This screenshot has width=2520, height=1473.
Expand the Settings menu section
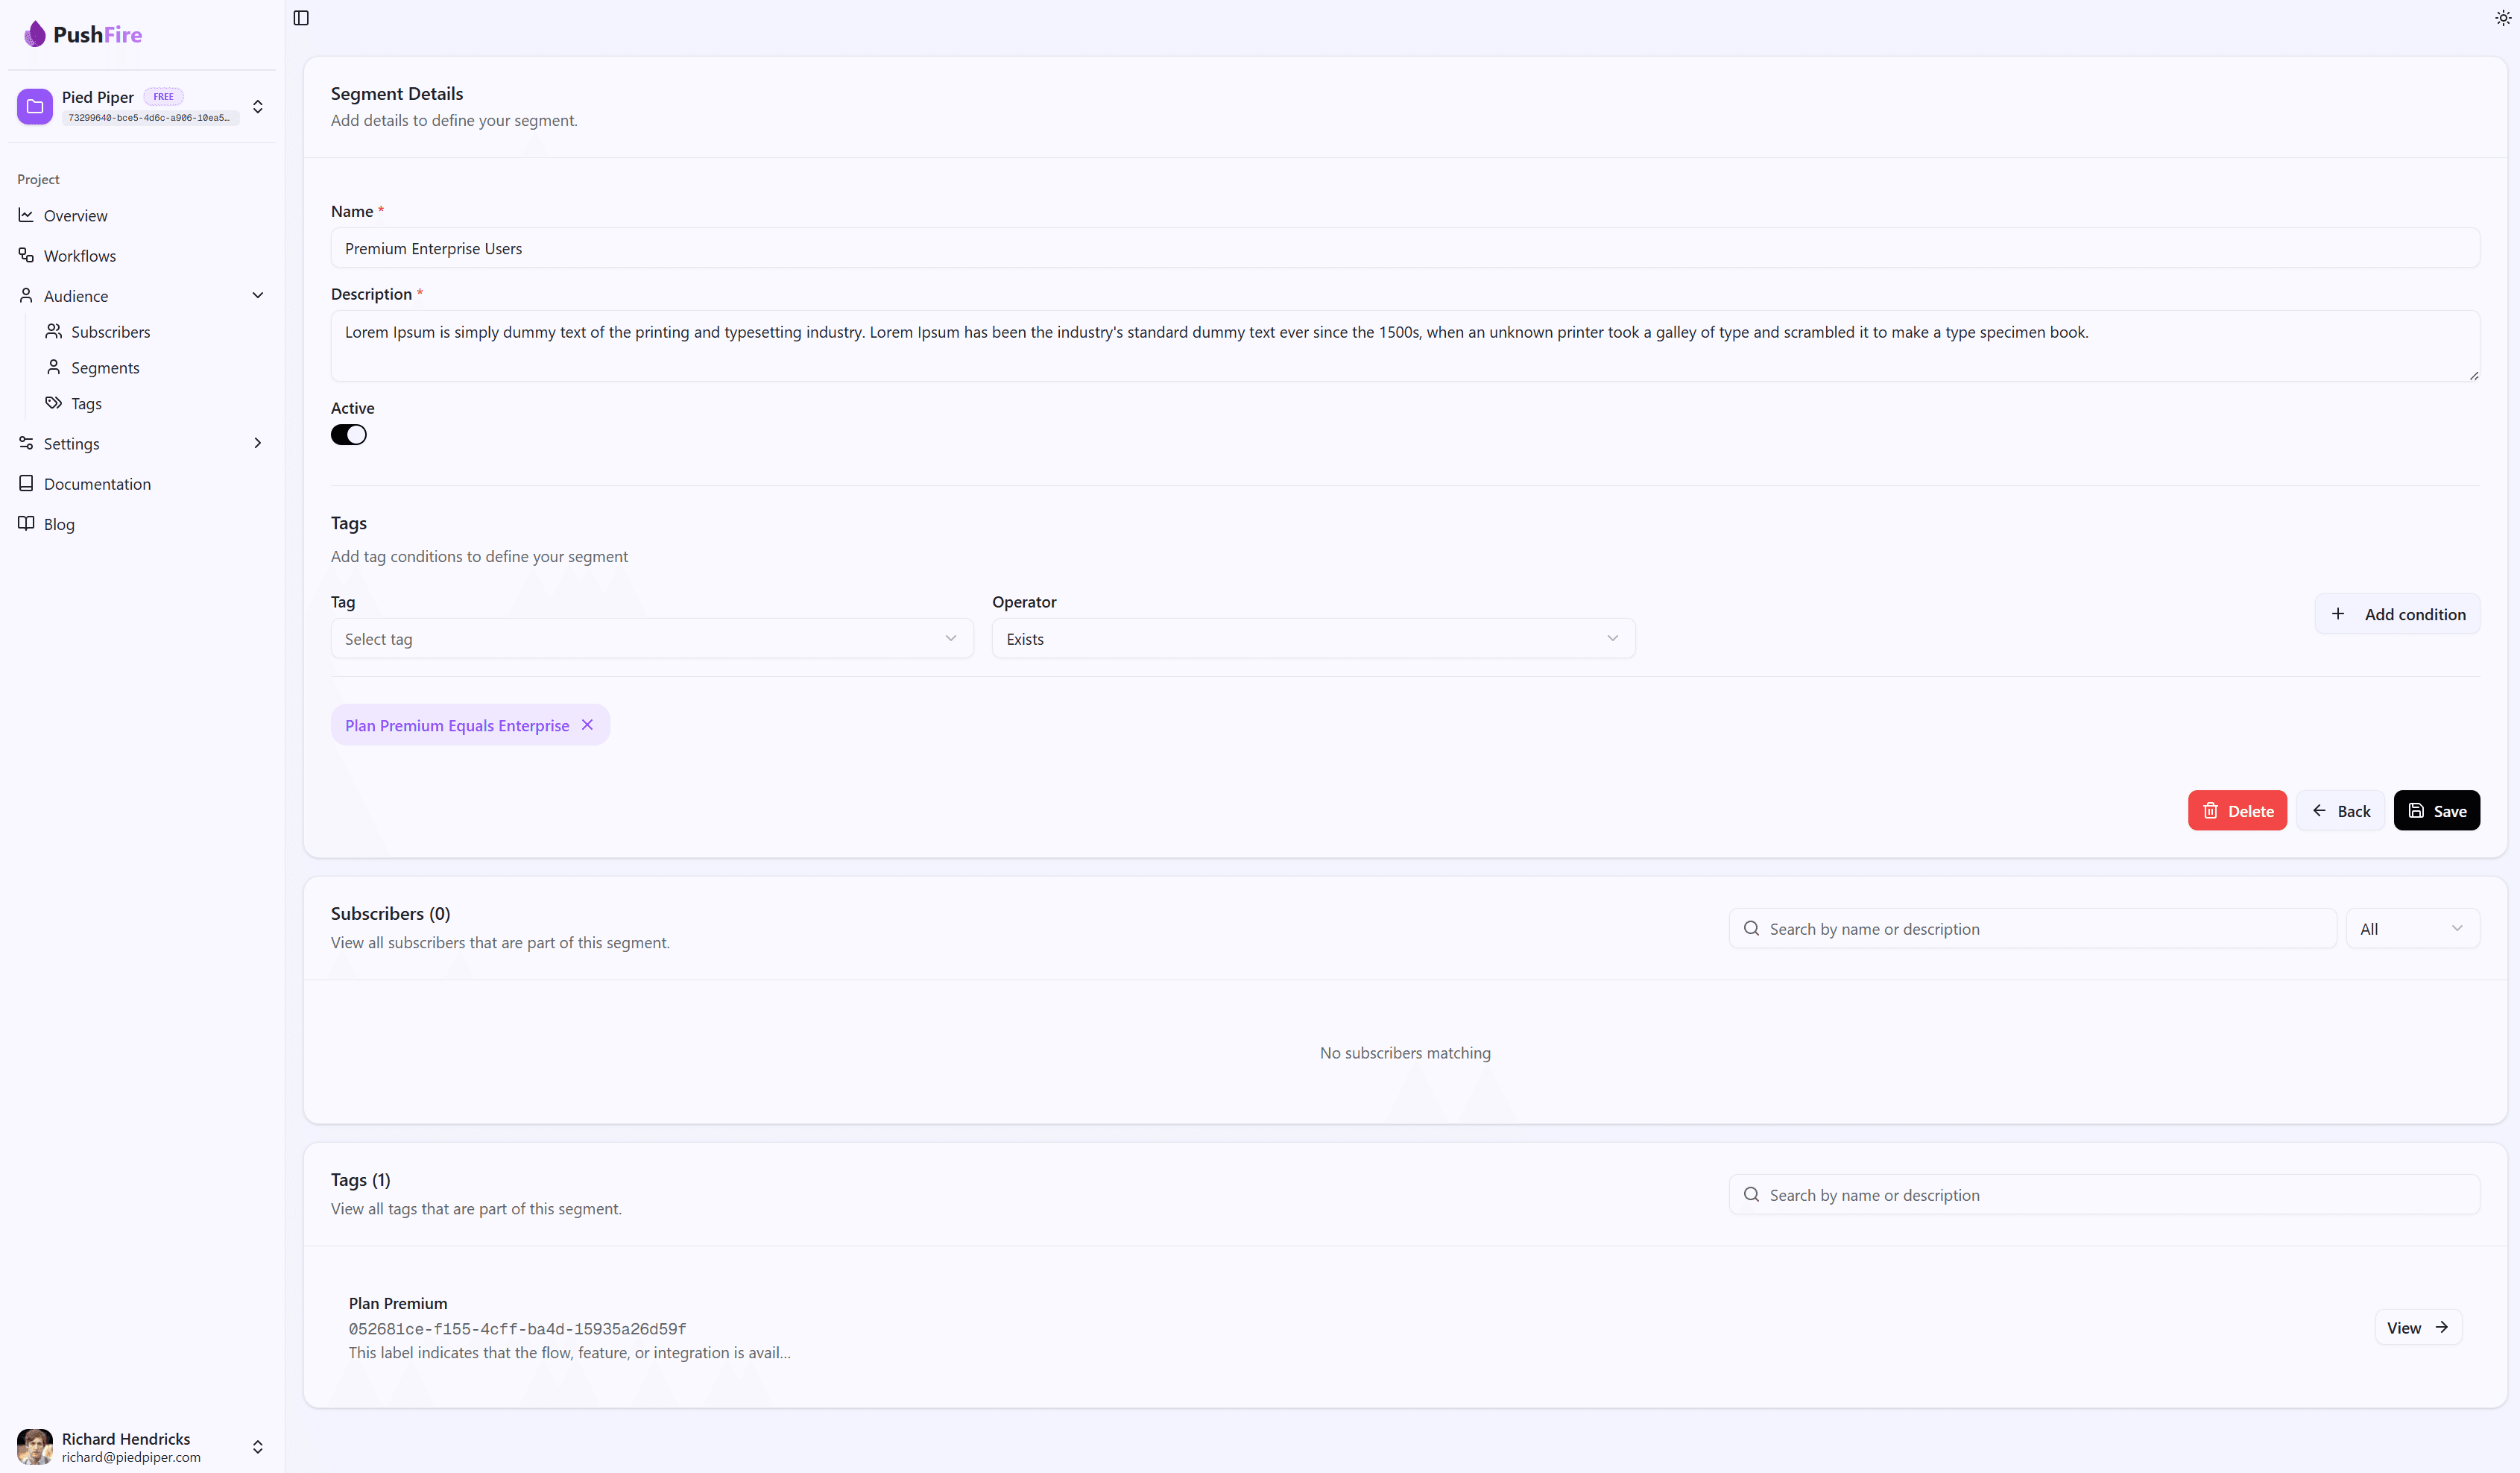pyautogui.click(x=258, y=443)
